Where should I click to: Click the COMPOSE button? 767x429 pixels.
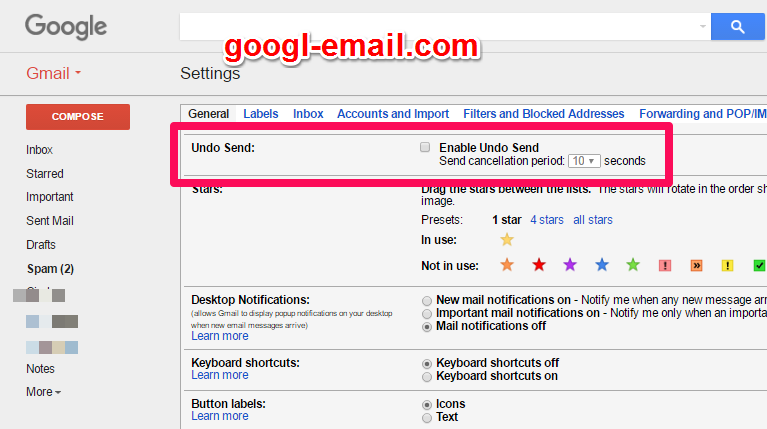click(x=78, y=117)
